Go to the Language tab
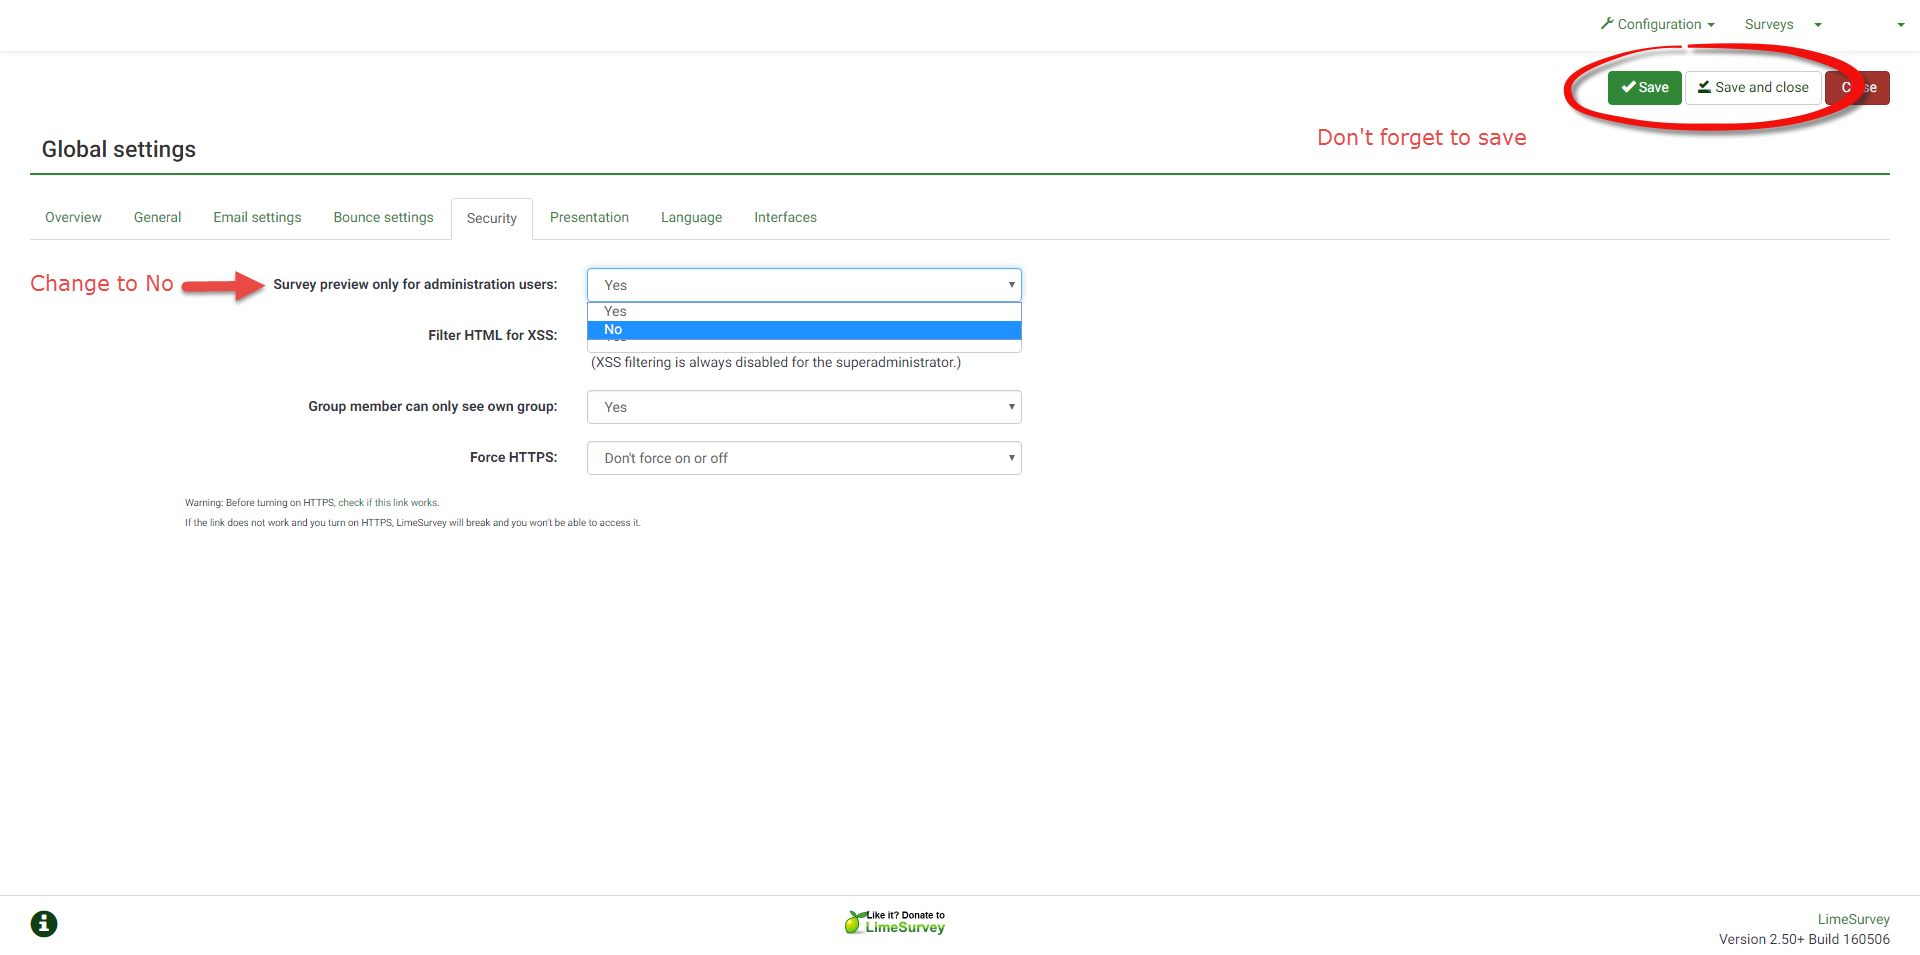 click(691, 217)
